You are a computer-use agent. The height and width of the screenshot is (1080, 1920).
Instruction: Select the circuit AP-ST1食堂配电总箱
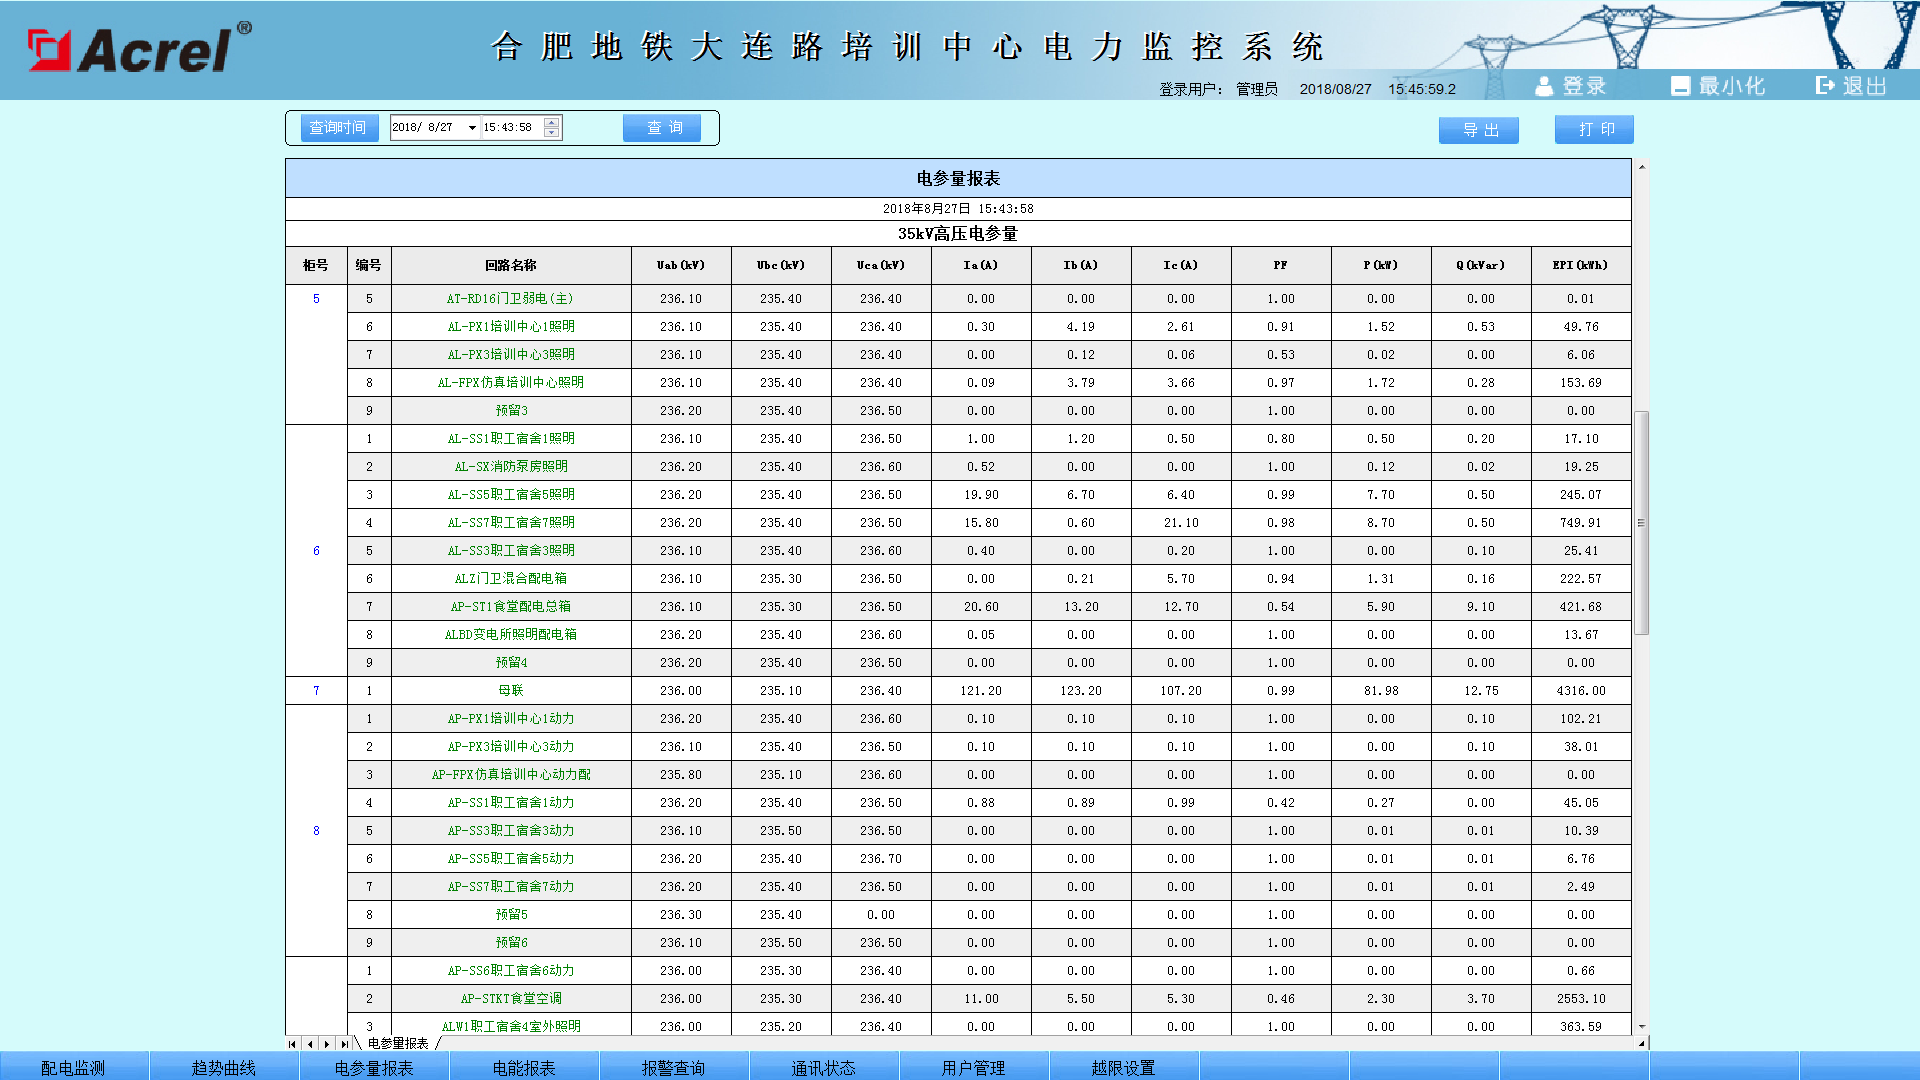point(511,607)
